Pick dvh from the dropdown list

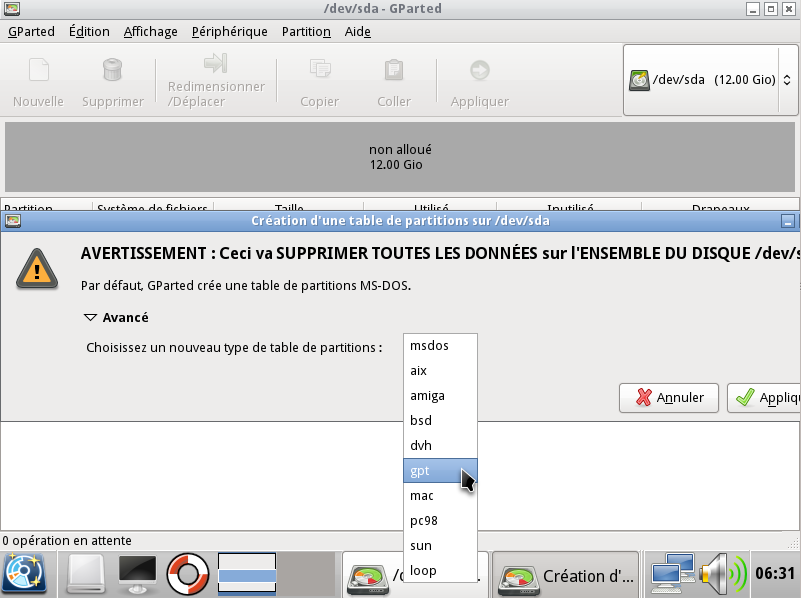(x=440, y=446)
